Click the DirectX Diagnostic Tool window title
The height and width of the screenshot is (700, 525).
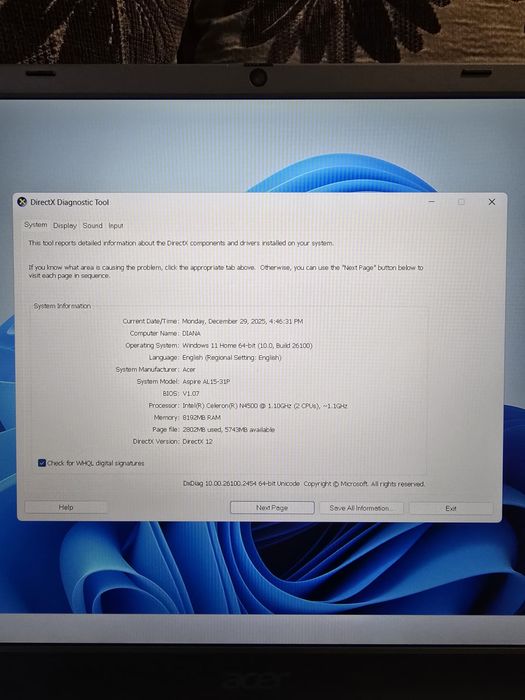point(69,202)
